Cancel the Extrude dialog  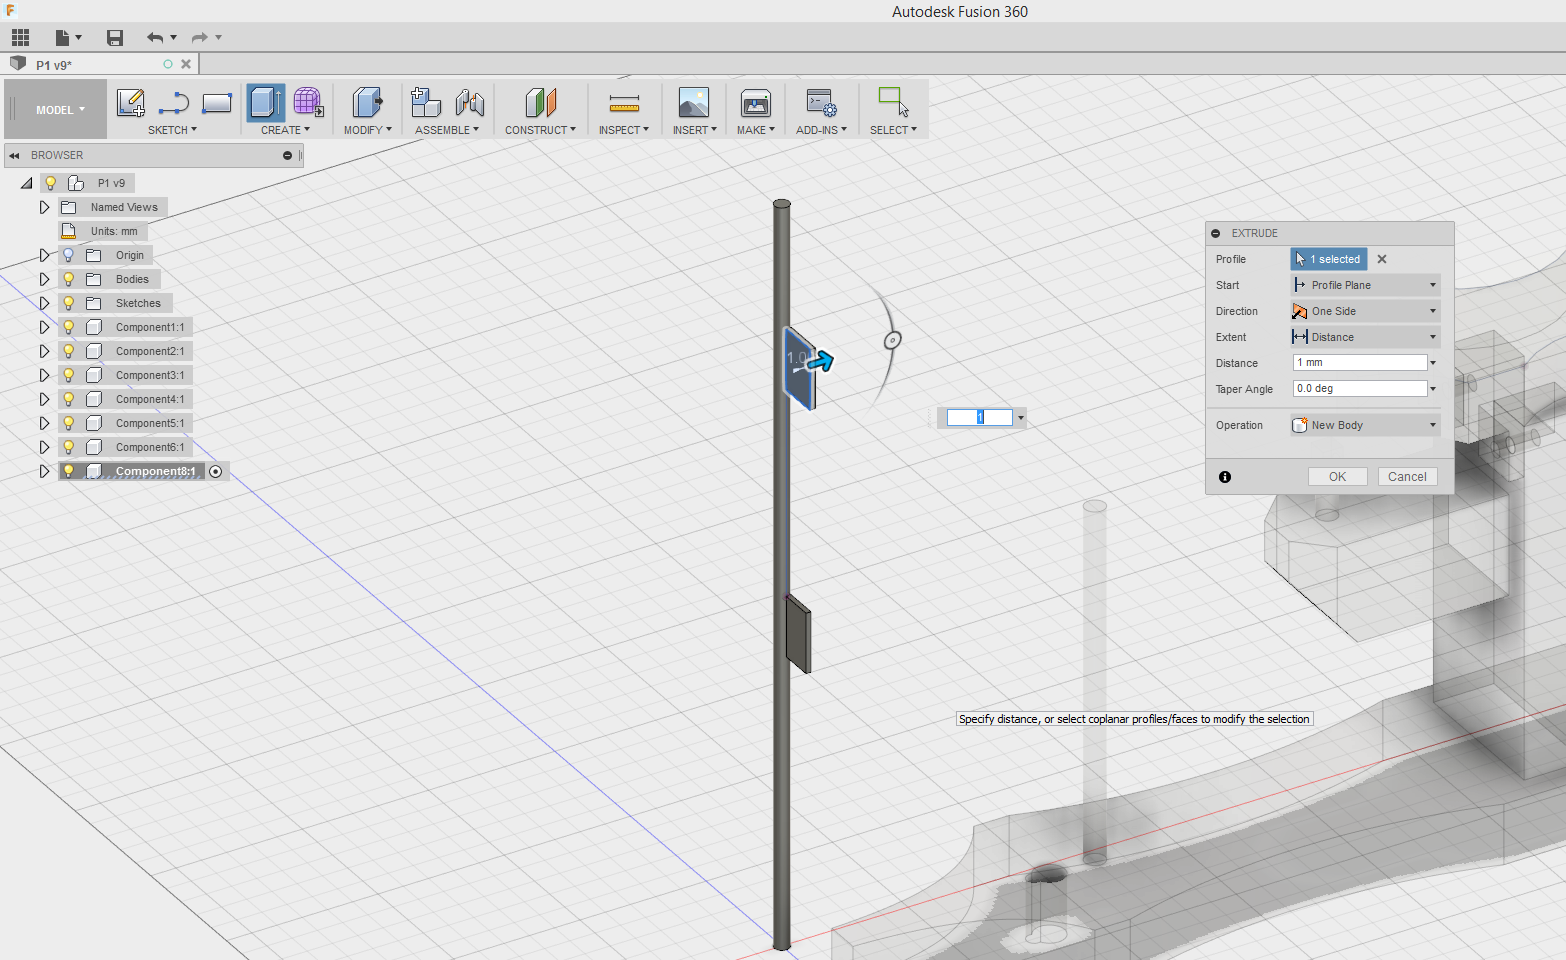point(1407,477)
